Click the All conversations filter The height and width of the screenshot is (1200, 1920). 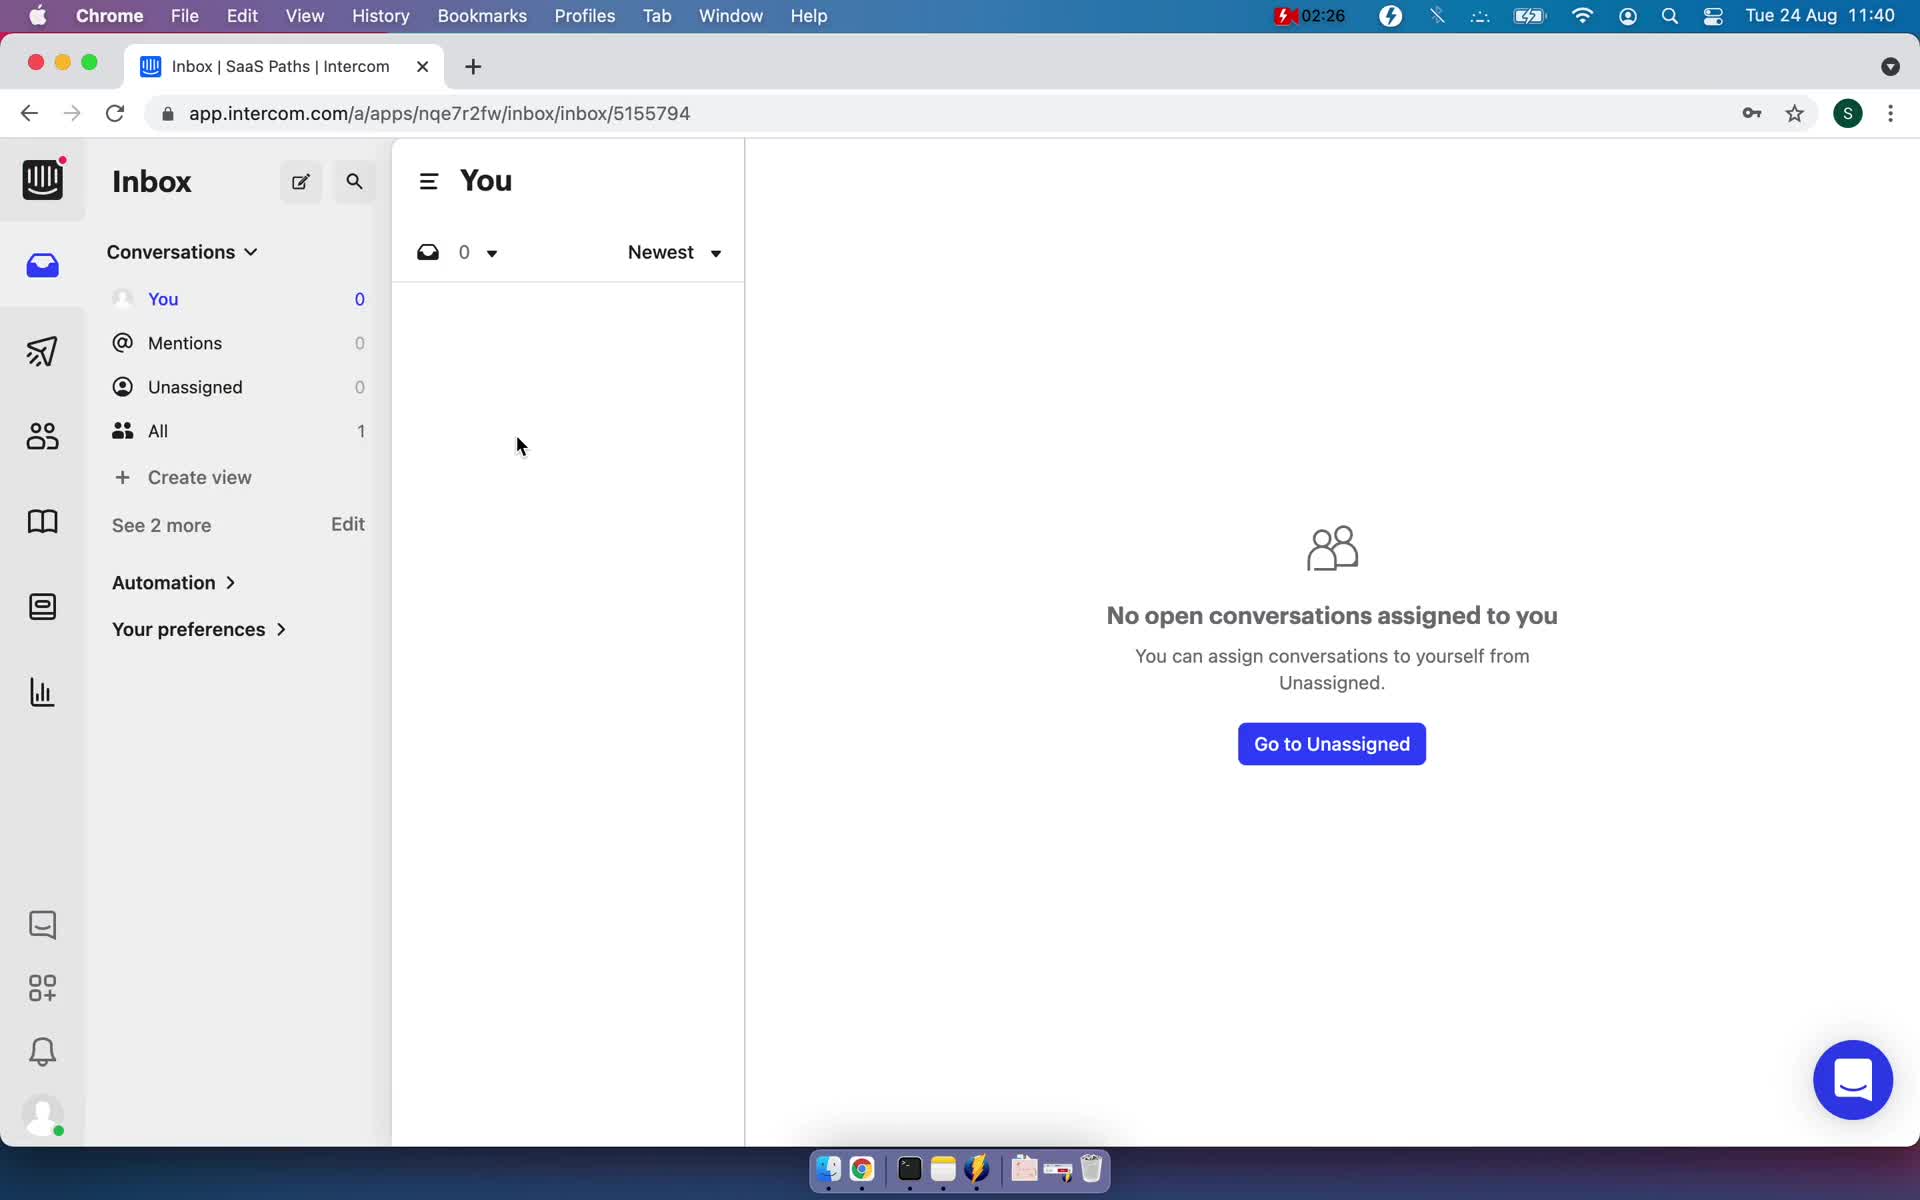(x=158, y=430)
